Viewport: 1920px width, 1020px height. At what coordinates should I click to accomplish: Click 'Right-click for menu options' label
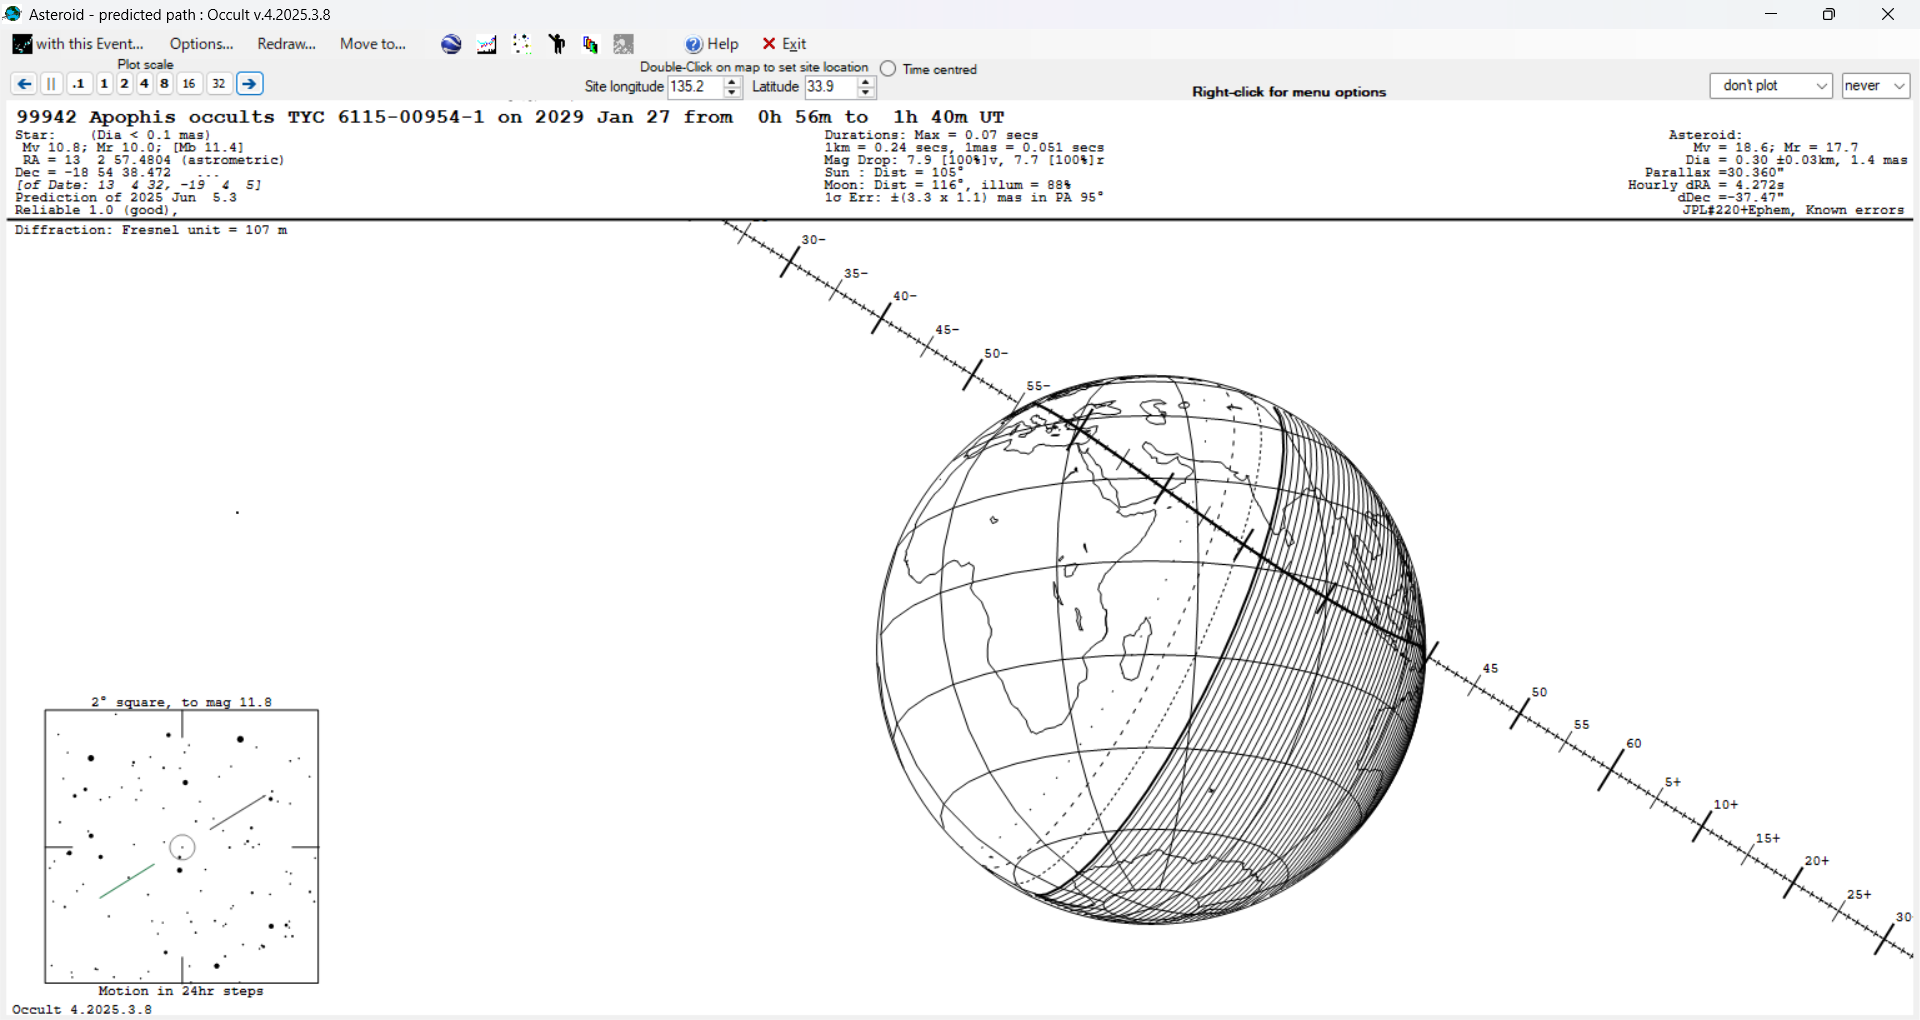(x=1289, y=92)
